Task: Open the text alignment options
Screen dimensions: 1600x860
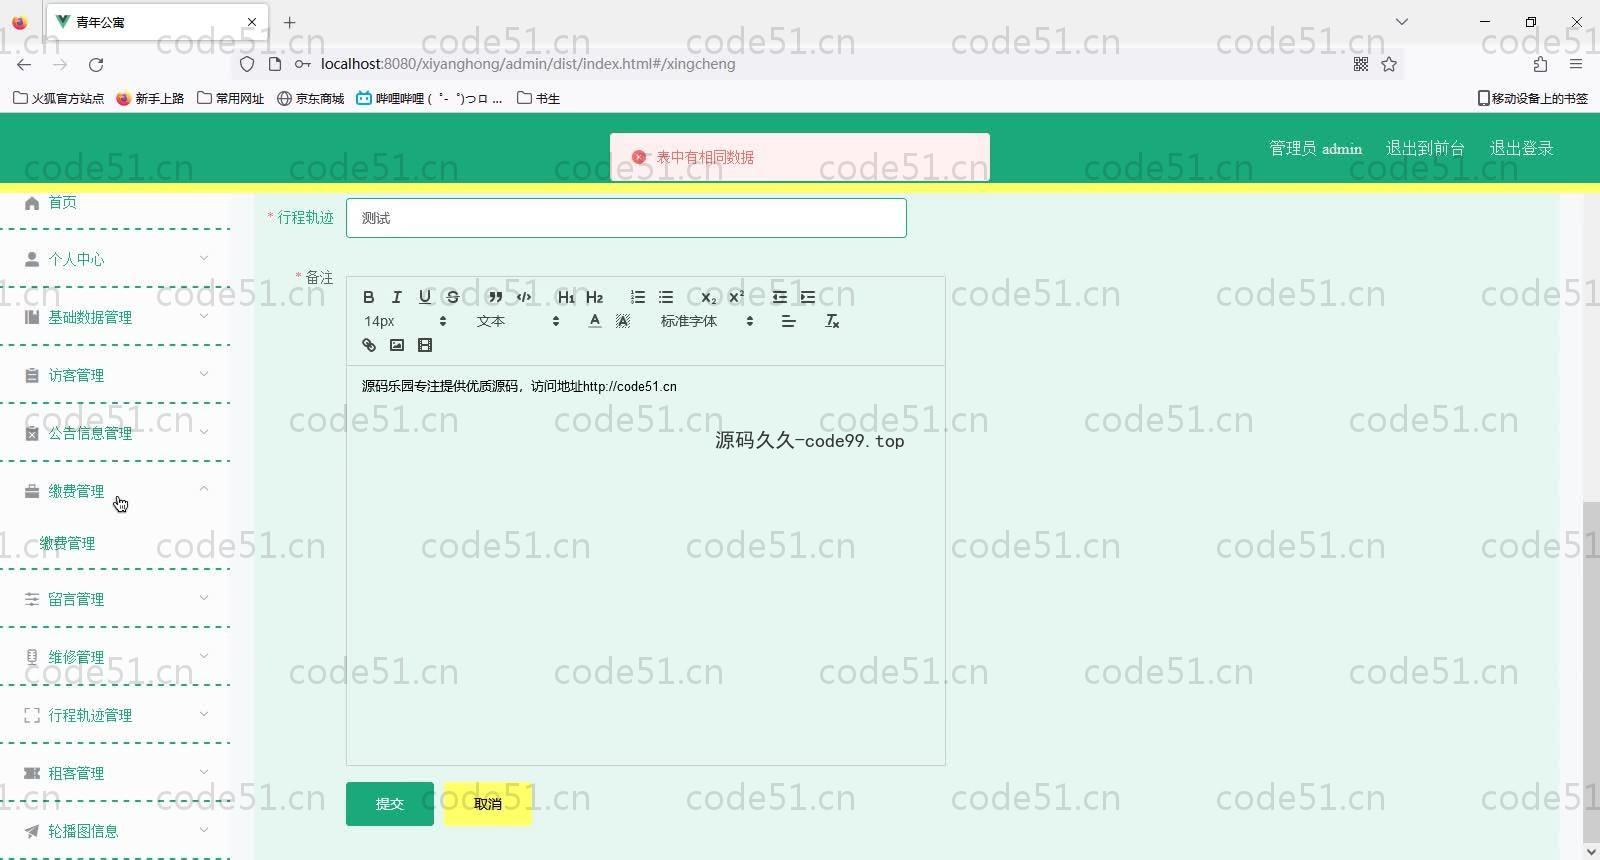Action: 788,321
